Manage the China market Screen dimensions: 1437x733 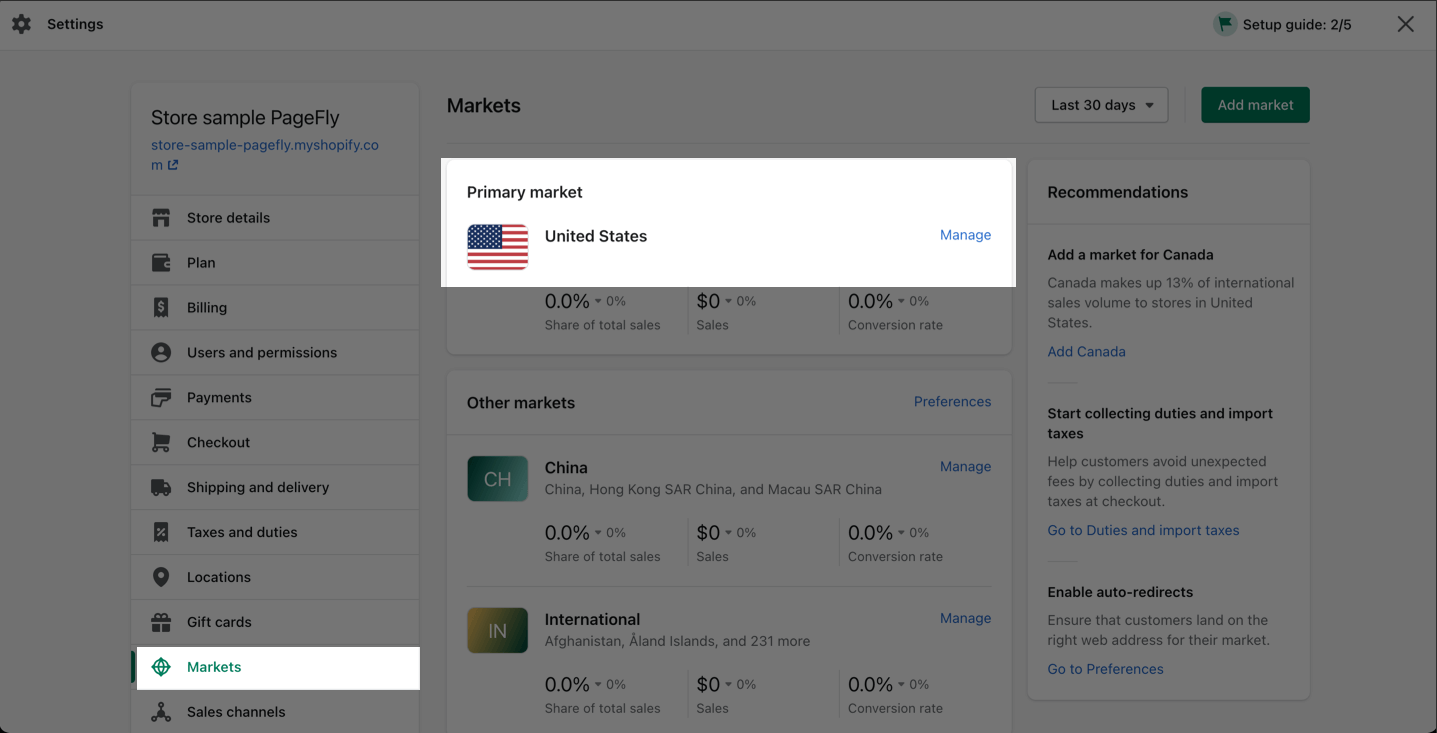pyautogui.click(x=965, y=467)
